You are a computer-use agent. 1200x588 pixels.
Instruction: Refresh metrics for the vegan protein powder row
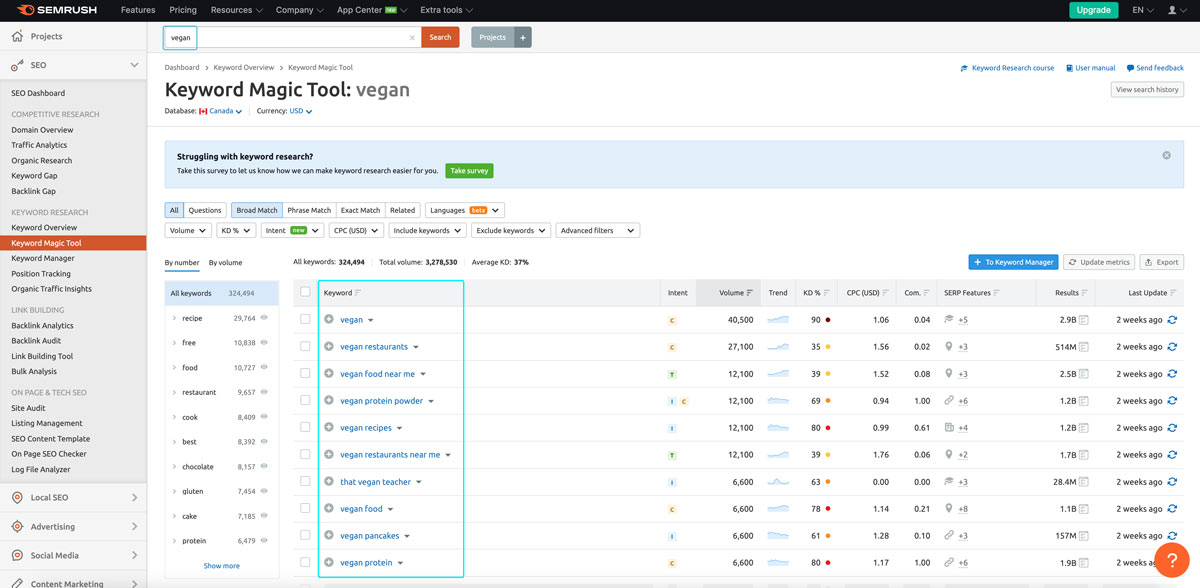[1172, 401]
